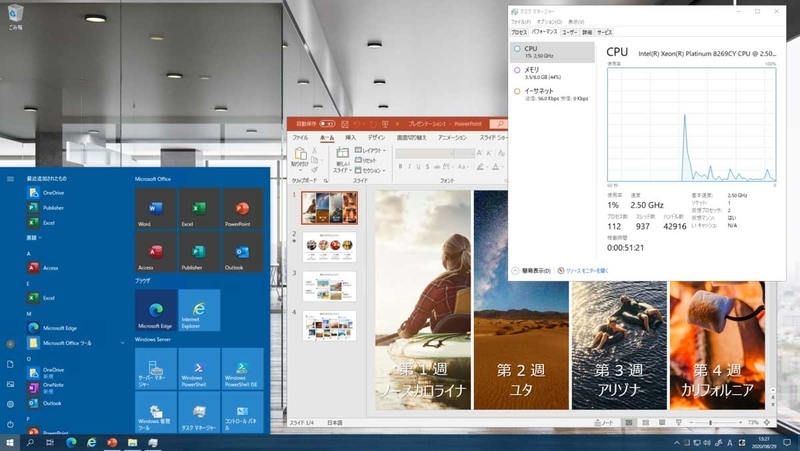The image size is (800, 451).
Task: Select メモリ in the performance sidebar
Action: pos(532,70)
